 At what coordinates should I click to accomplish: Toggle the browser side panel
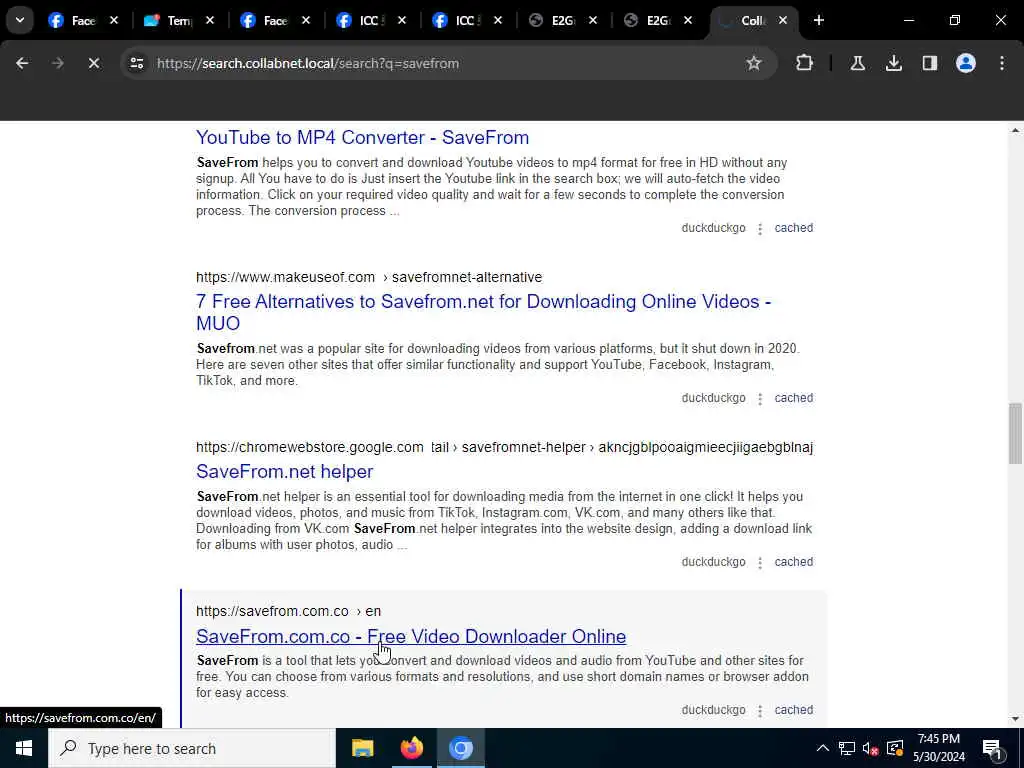coord(930,63)
